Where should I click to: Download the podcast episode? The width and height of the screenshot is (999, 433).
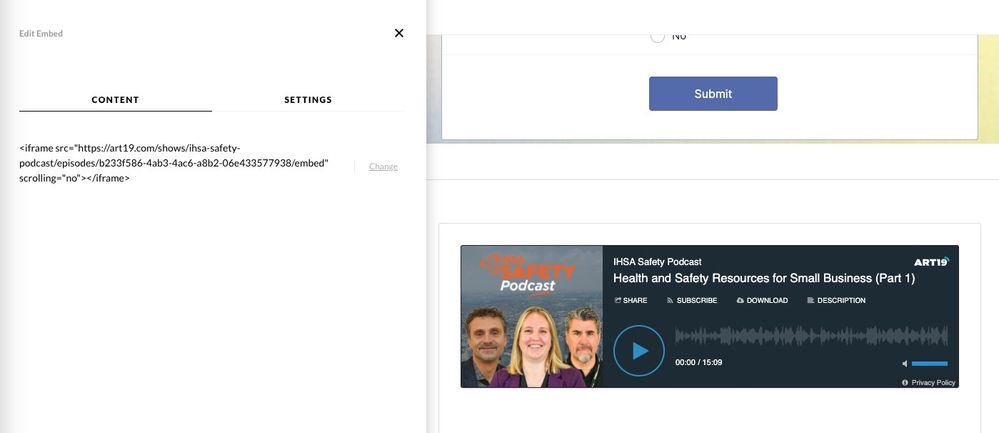[x=762, y=301]
